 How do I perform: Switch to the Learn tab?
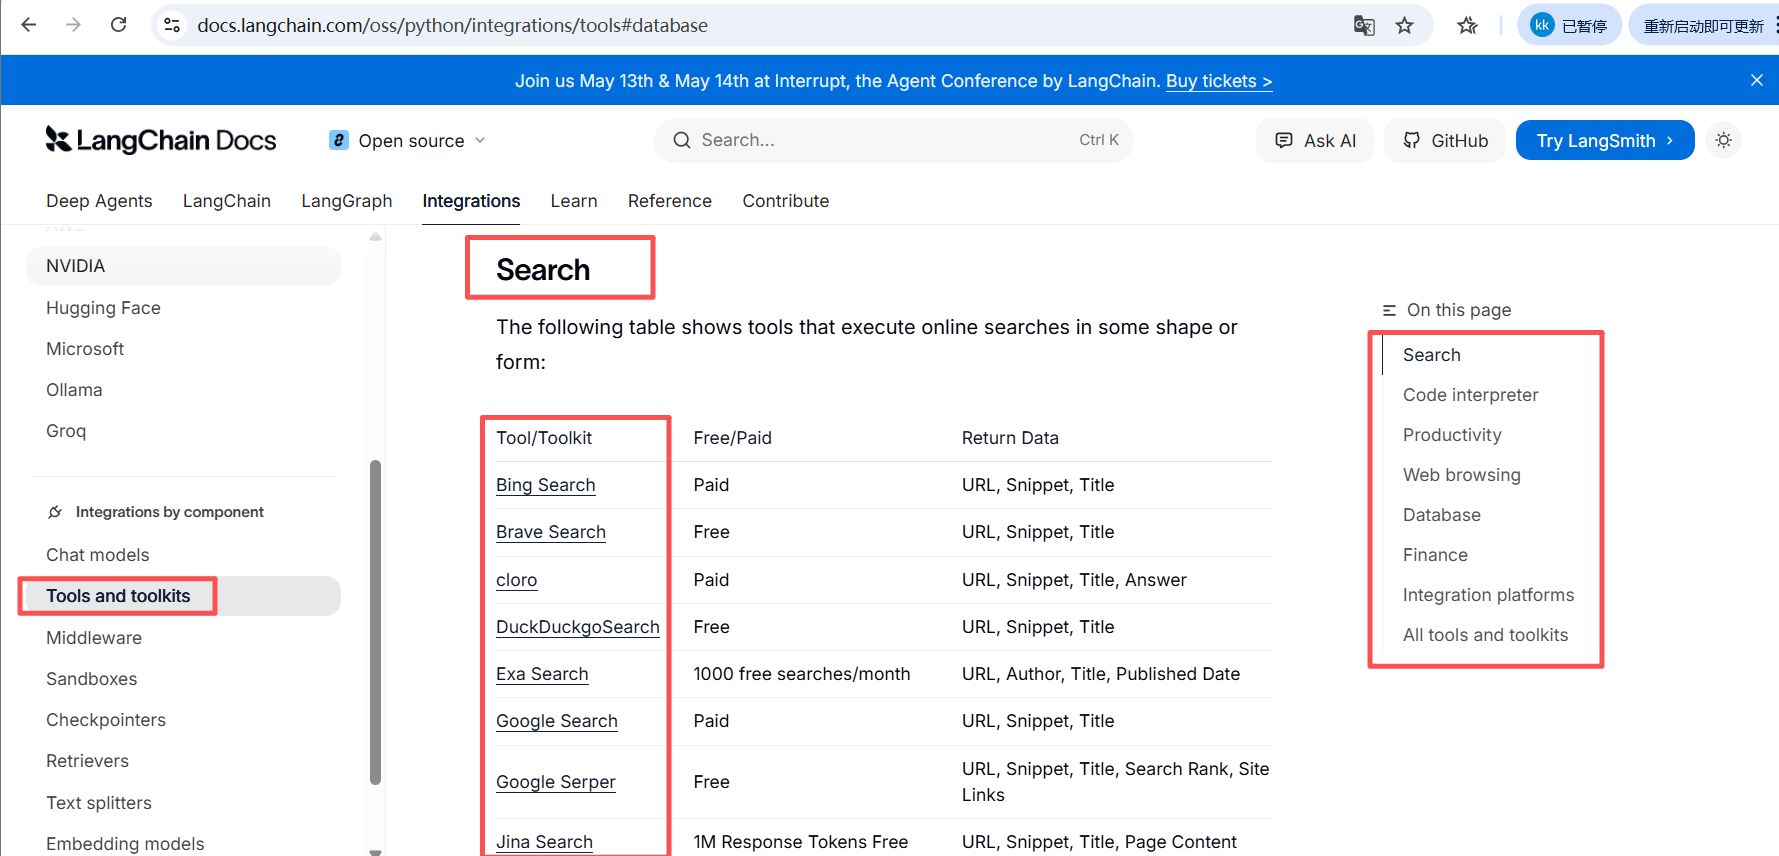click(574, 201)
